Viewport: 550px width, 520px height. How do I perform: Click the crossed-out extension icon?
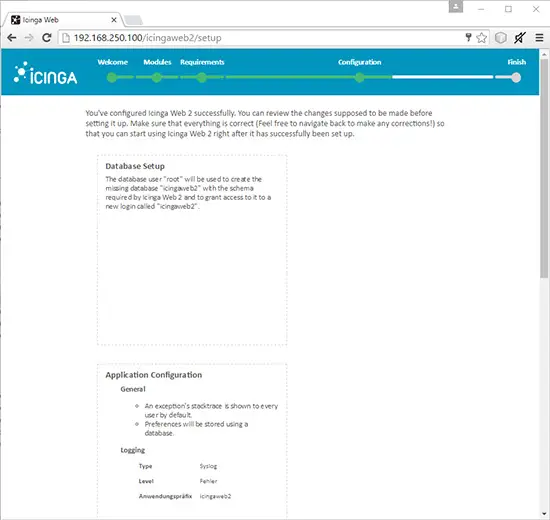point(519,38)
